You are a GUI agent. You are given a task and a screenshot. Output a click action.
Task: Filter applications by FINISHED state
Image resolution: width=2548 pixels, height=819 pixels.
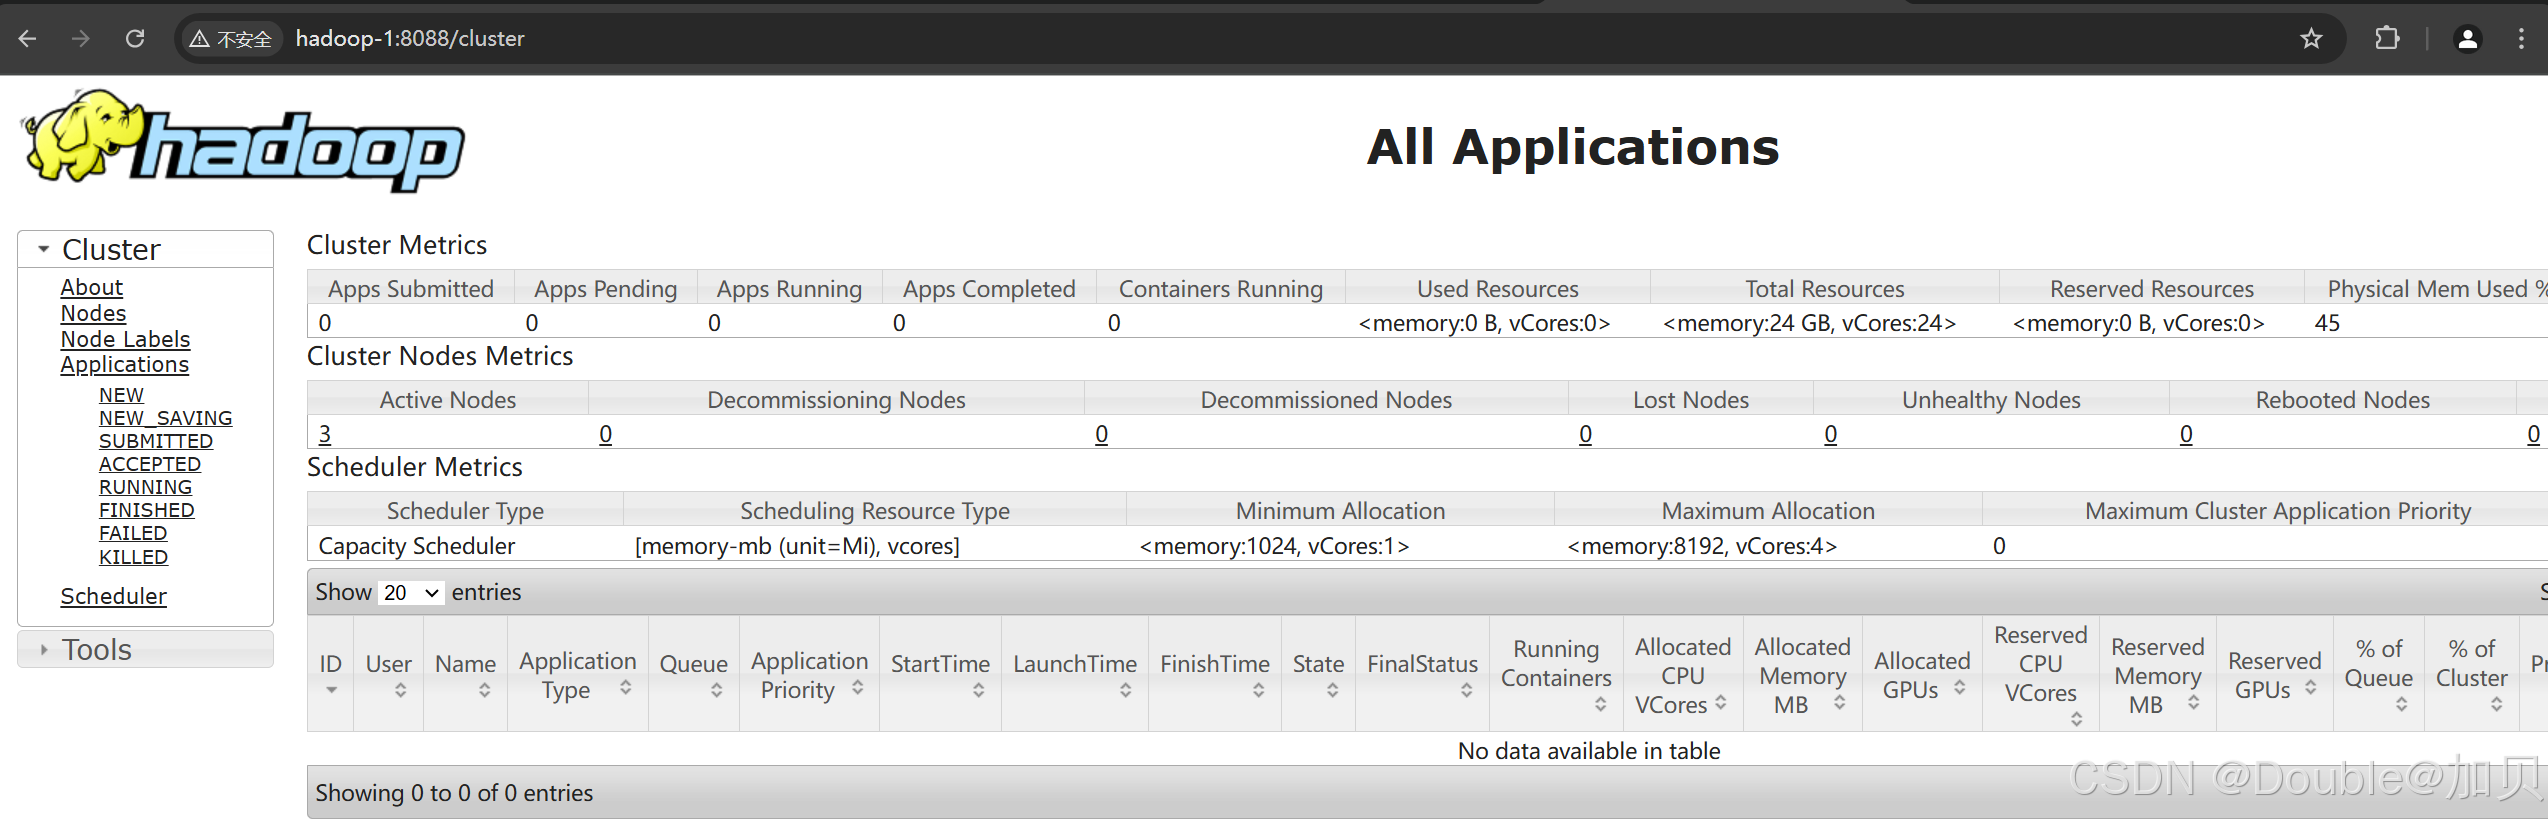(x=146, y=510)
